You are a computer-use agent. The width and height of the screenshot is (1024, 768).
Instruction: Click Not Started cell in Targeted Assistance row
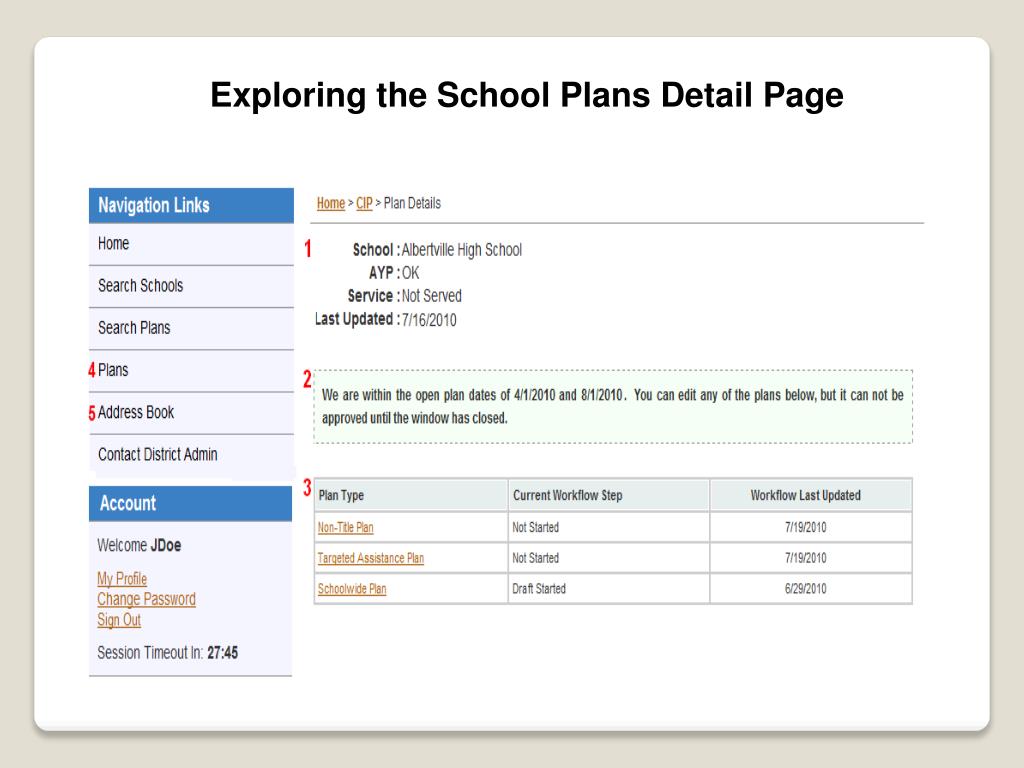point(609,558)
